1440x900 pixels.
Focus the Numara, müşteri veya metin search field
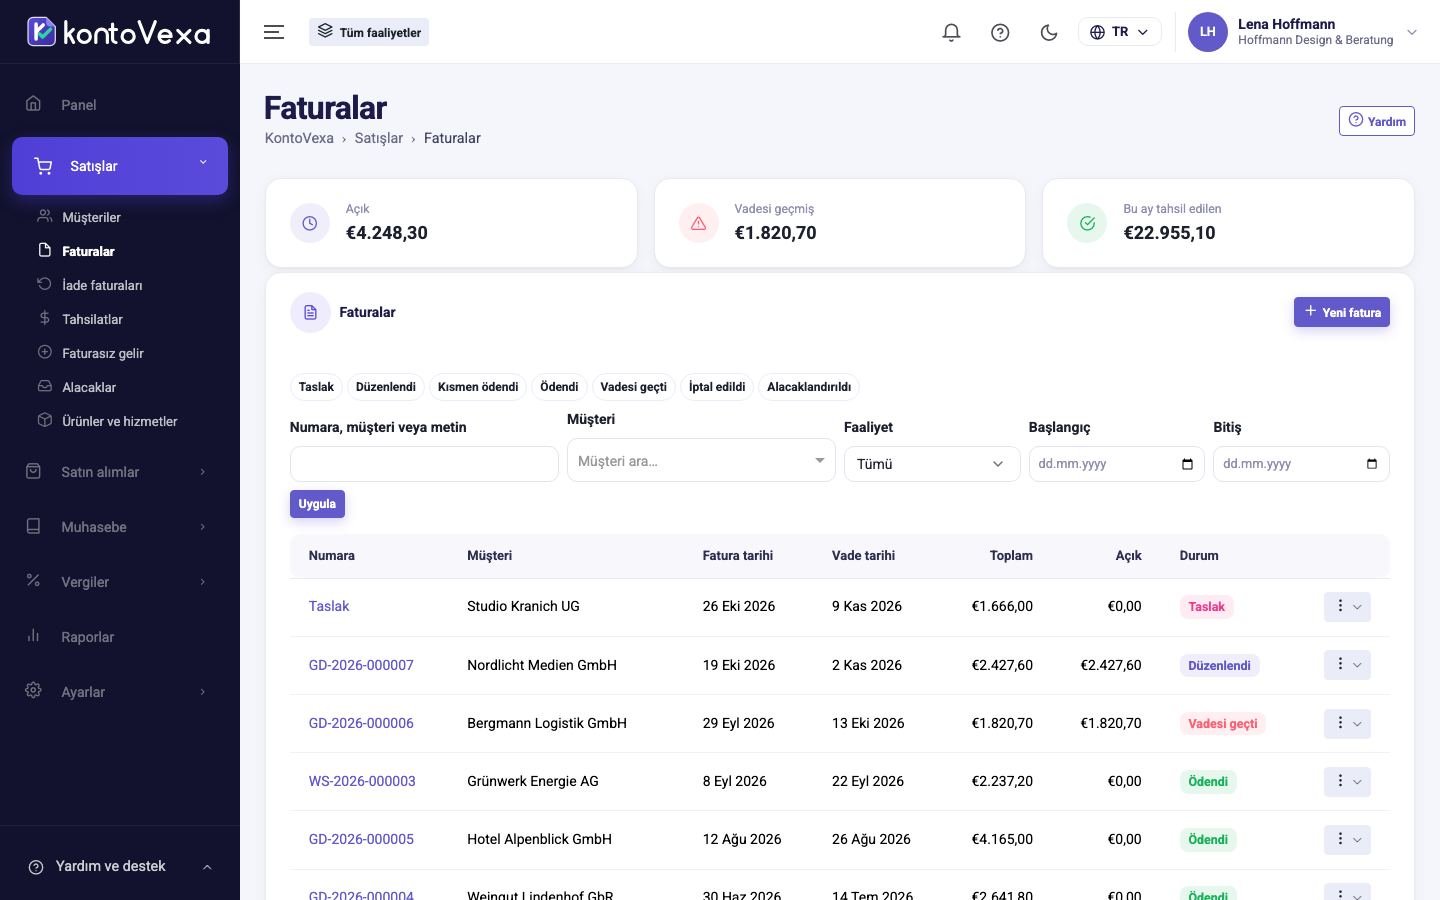point(424,464)
